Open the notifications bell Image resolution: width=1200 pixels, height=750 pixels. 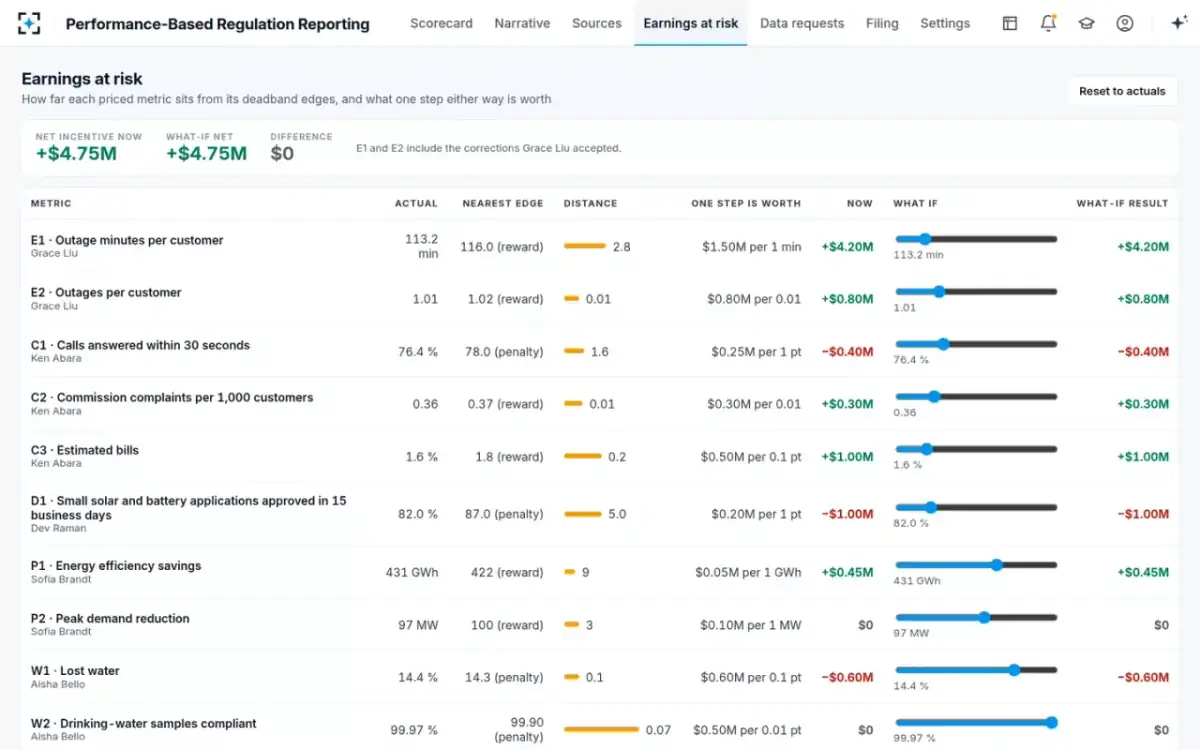[x=1048, y=23]
